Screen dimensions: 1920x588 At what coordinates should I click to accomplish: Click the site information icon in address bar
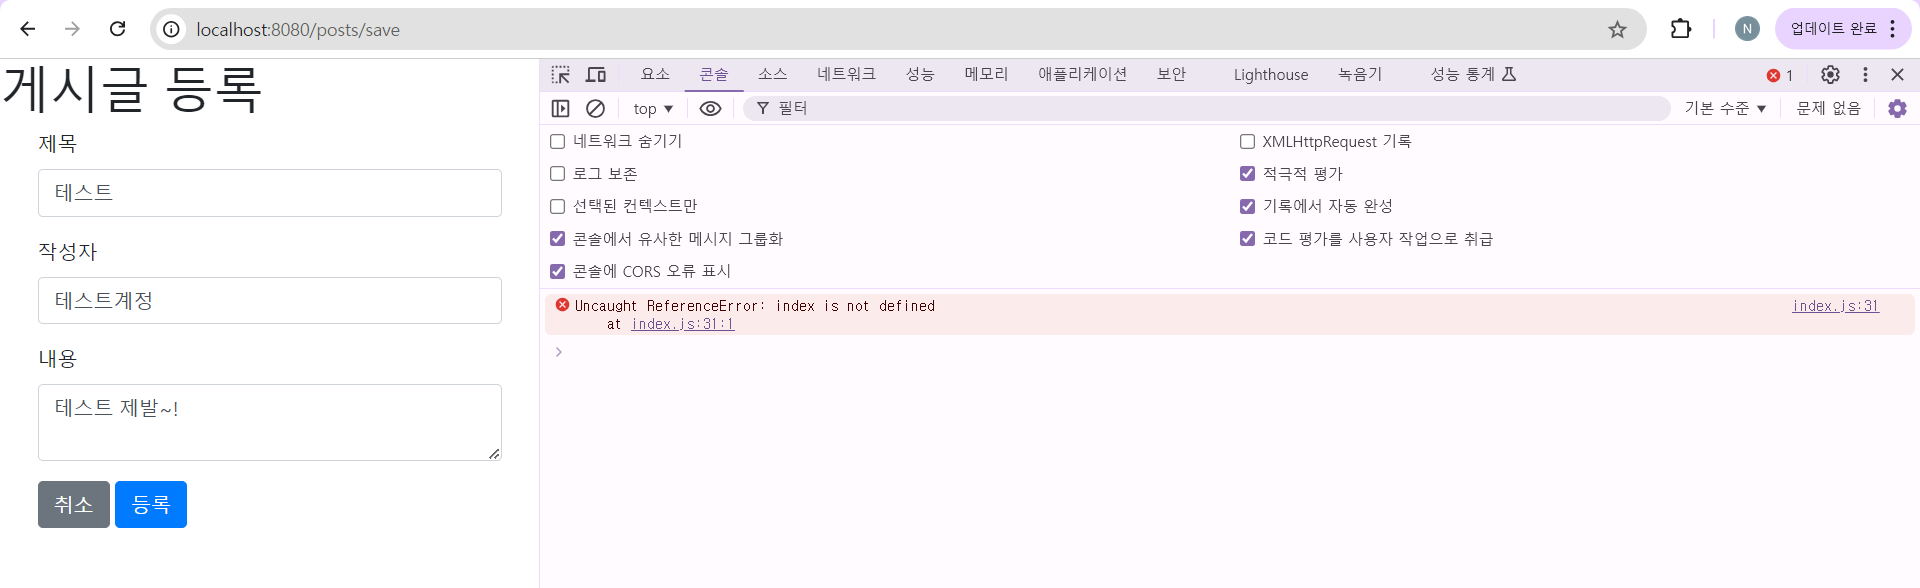(x=172, y=30)
